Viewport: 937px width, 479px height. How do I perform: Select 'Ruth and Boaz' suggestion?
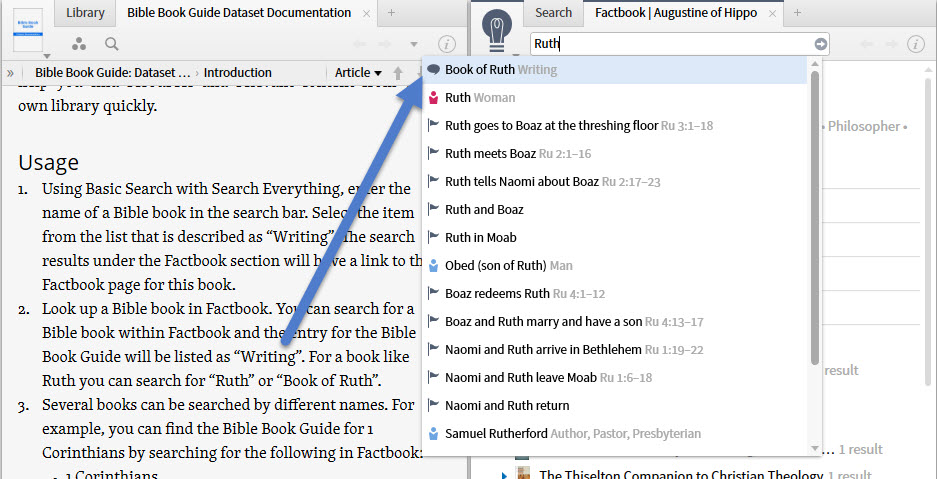point(616,210)
